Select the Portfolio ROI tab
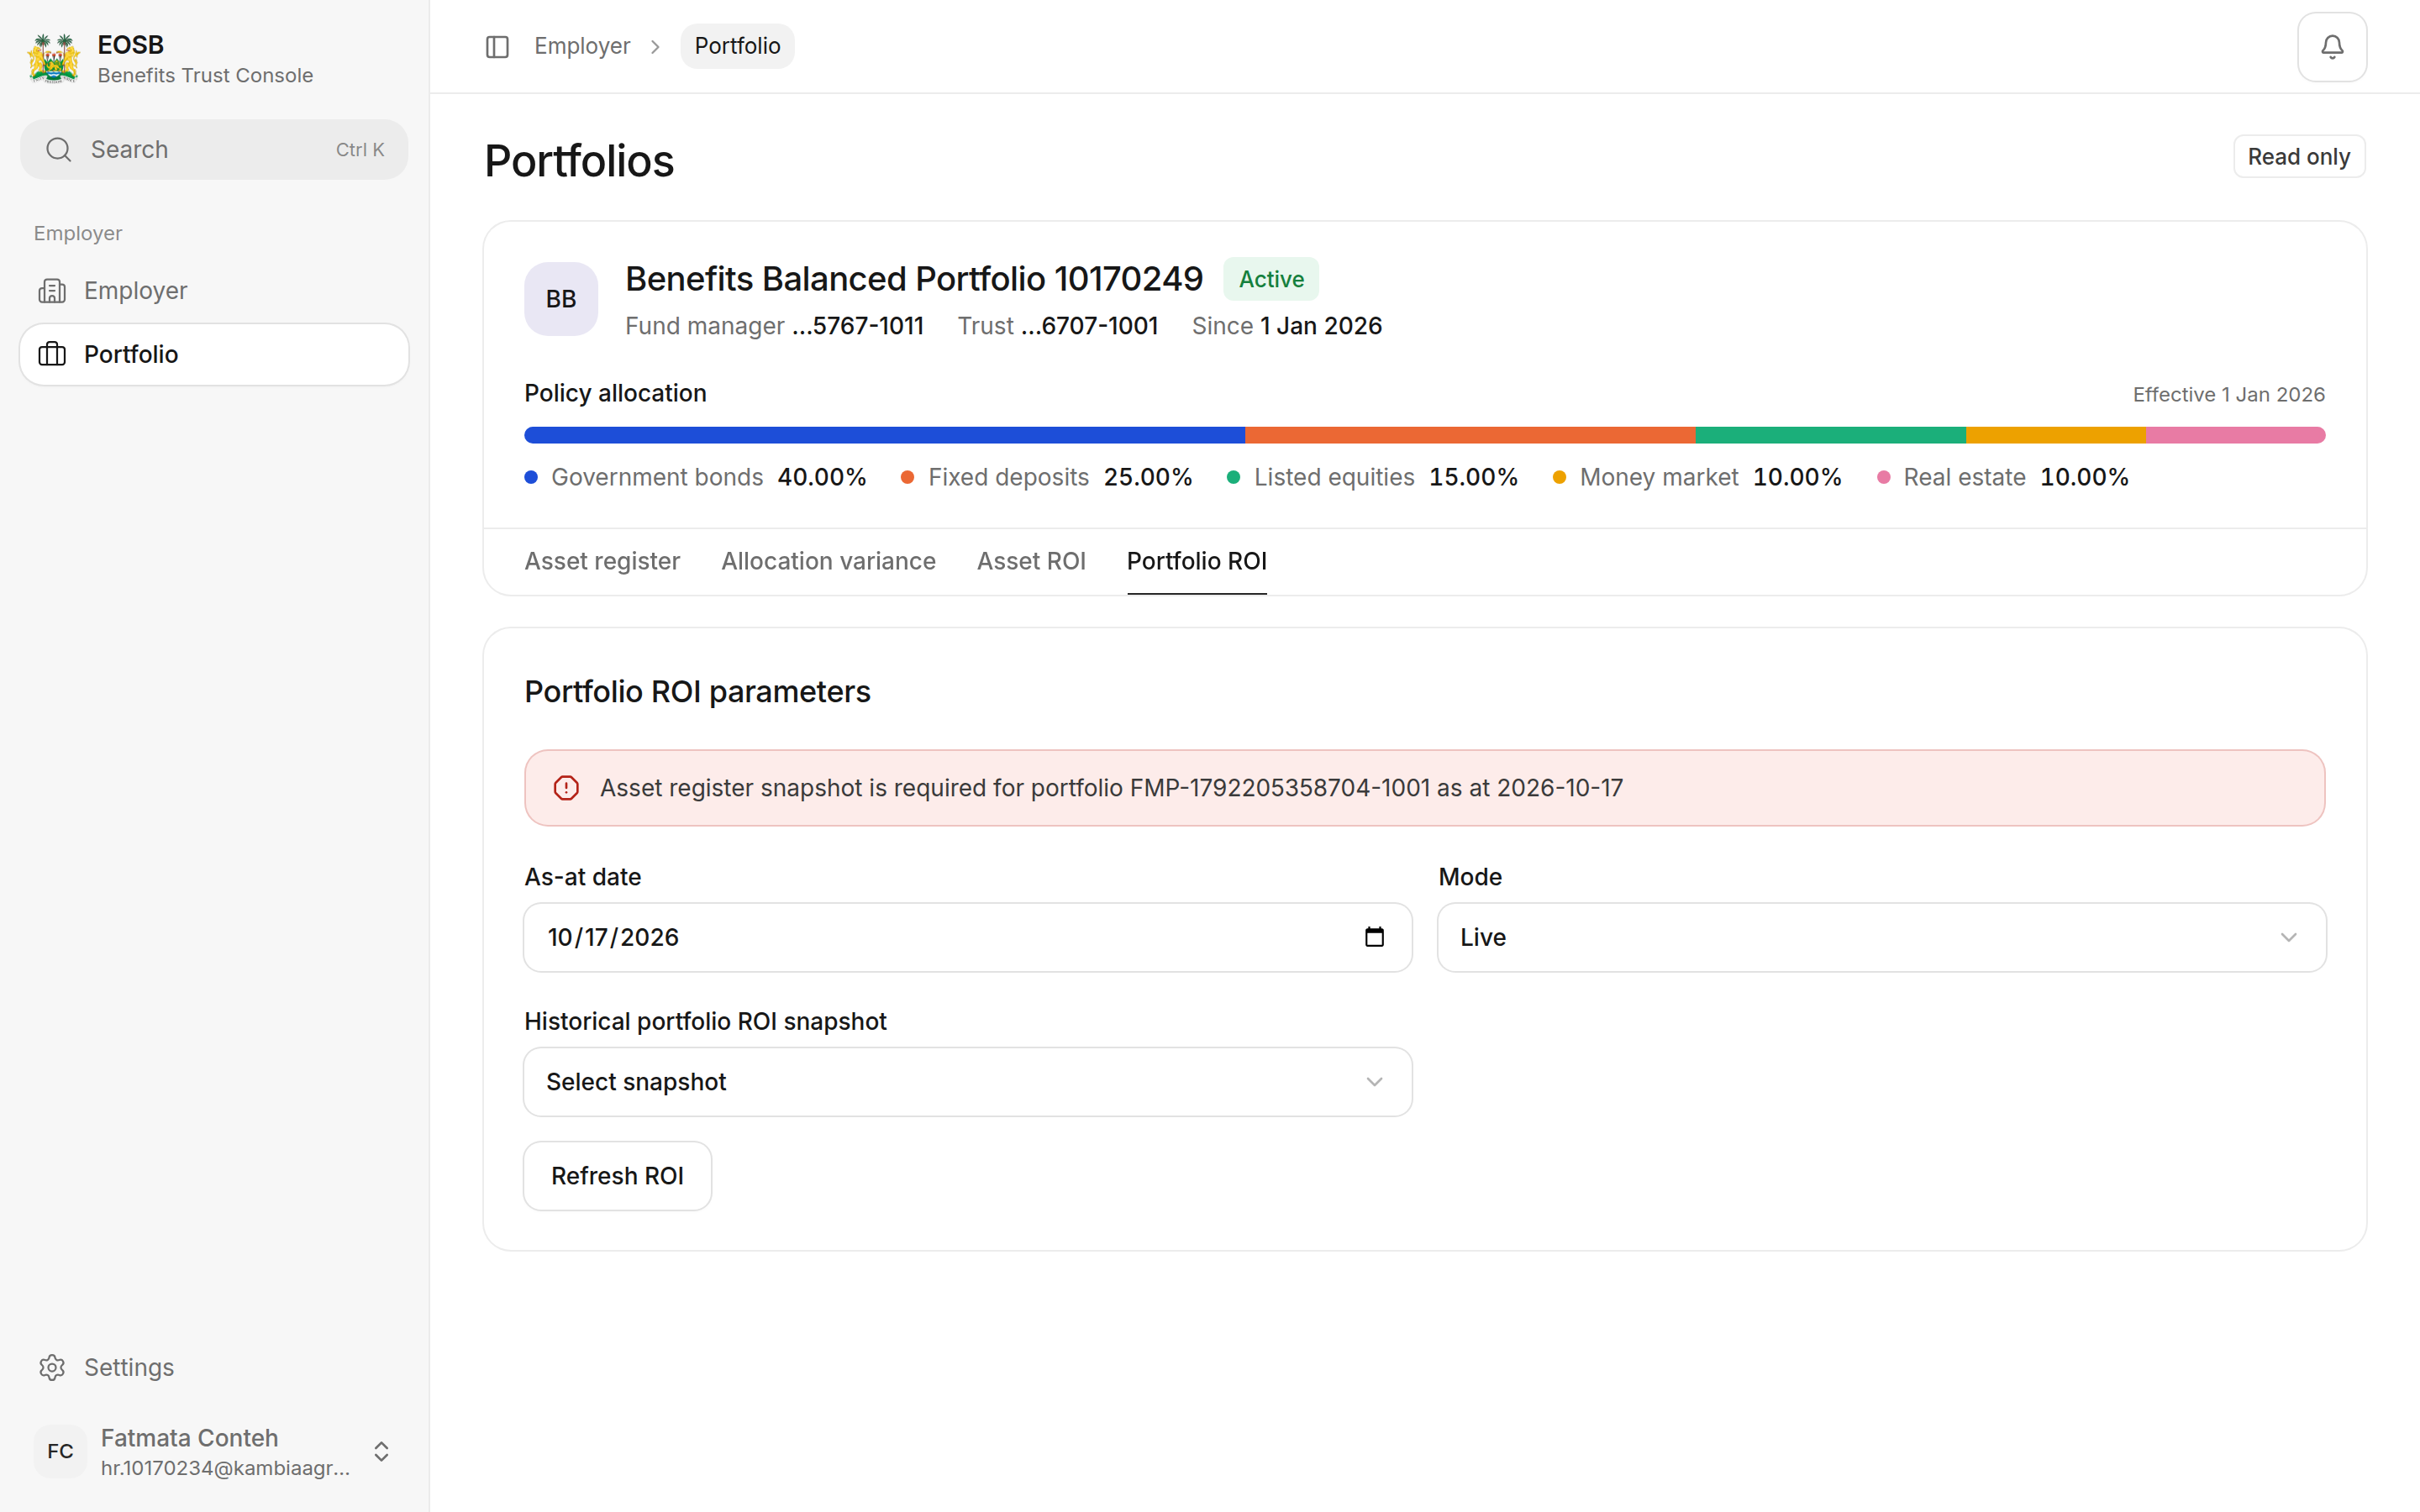The image size is (2420, 1512). 1196,561
